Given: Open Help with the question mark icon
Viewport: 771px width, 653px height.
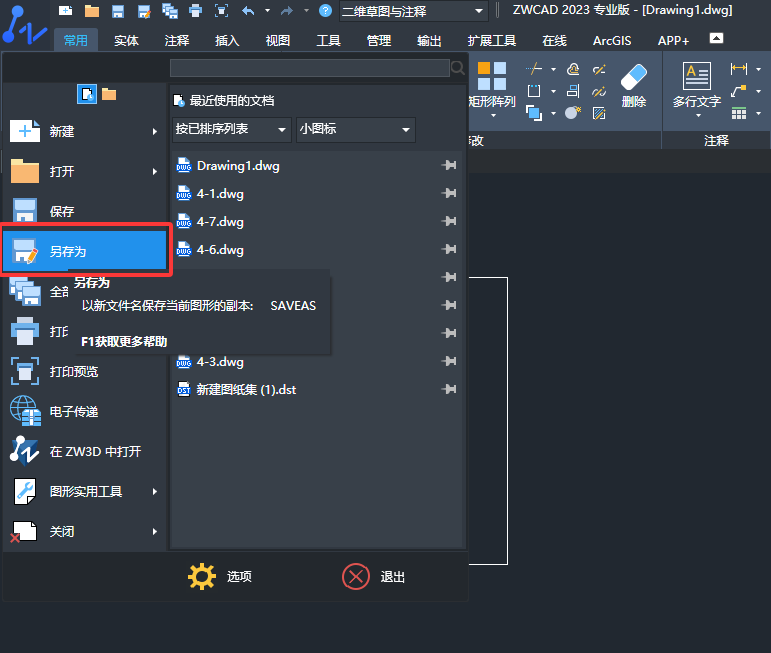Looking at the screenshot, I should pos(326,10).
